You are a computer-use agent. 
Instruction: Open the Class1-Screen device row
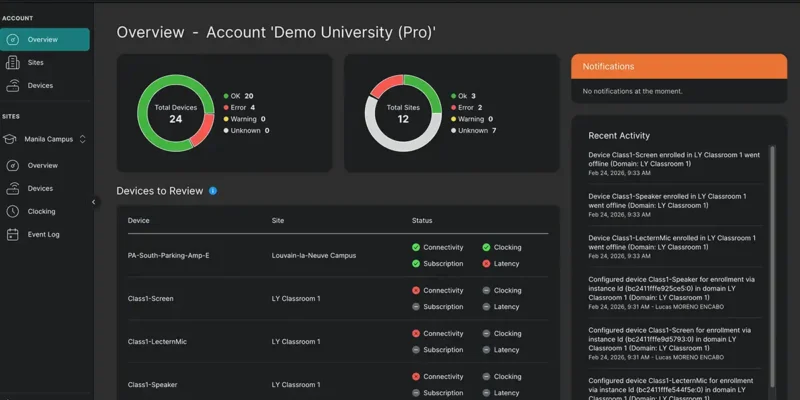click(338, 298)
